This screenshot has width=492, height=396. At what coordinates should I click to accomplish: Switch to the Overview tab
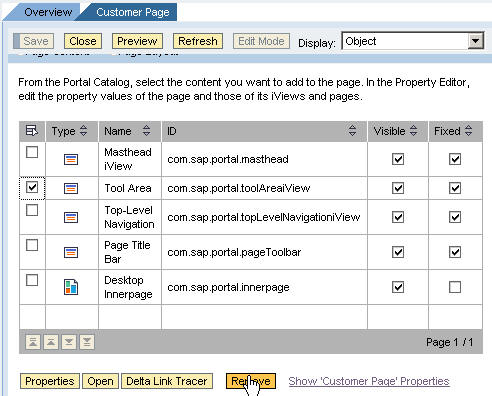point(48,12)
